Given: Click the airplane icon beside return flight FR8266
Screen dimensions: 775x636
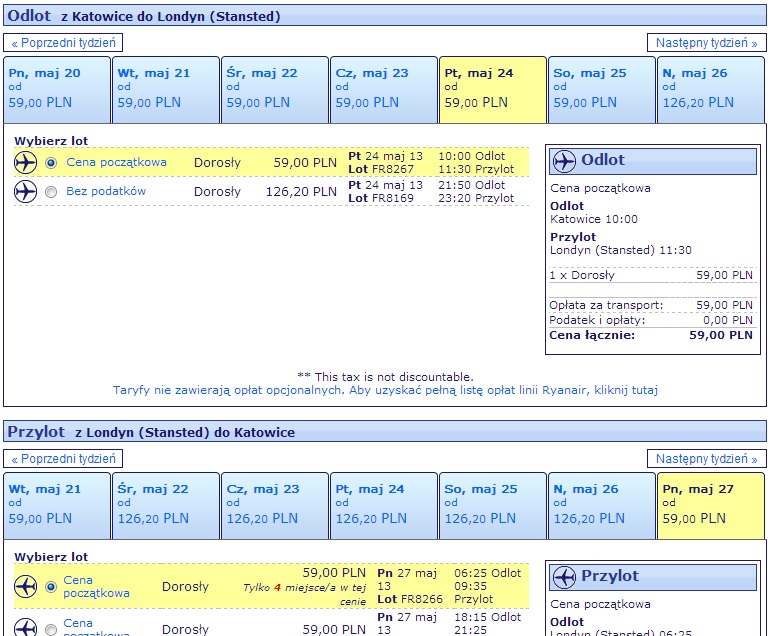Looking at the screenshot, I should pos(26,587).
